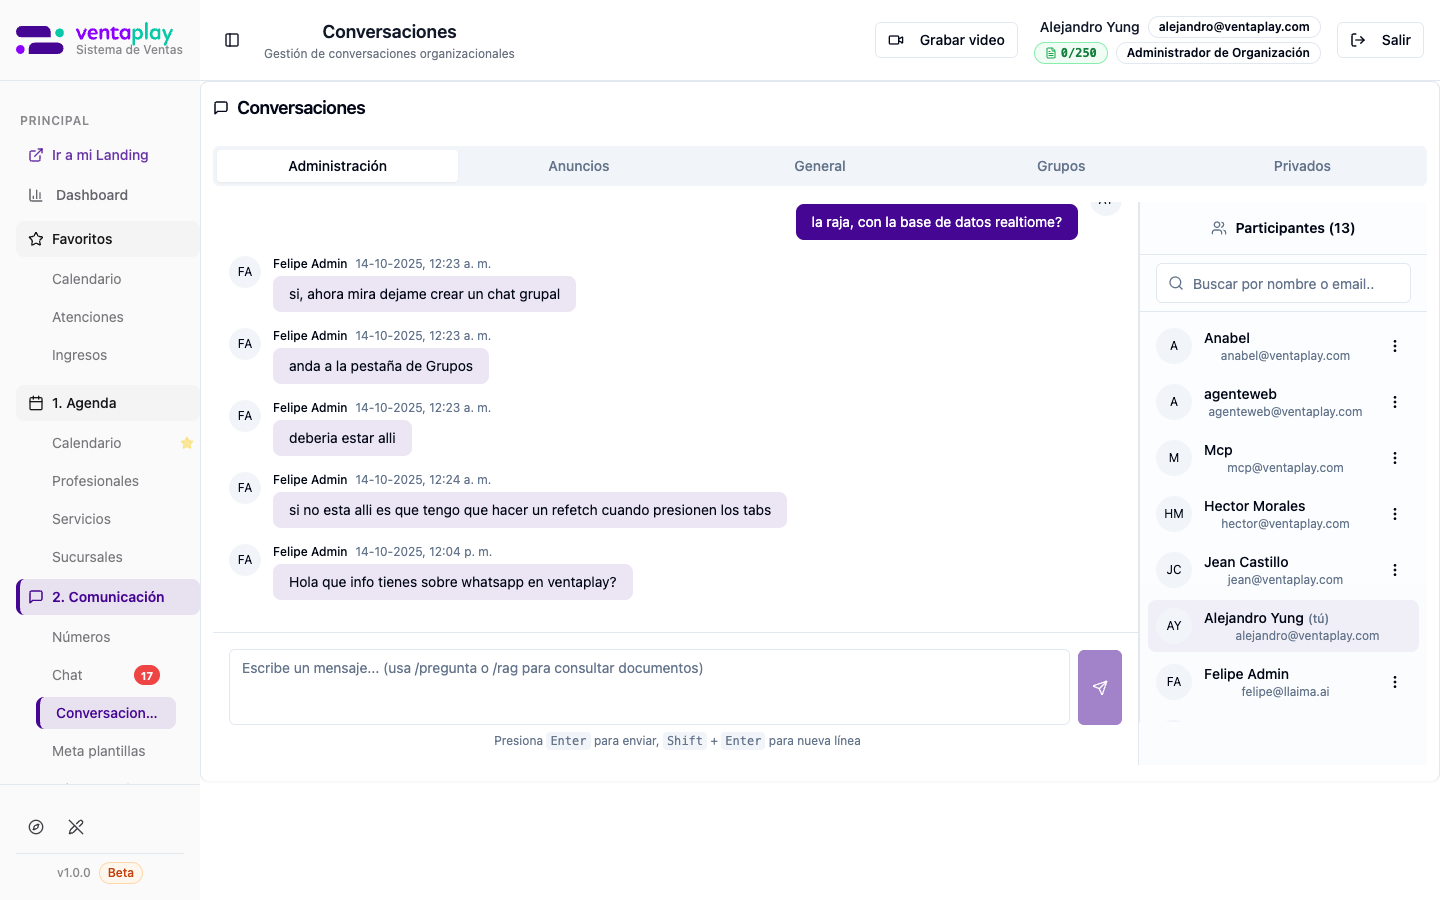Open the three-dot menu for Anabel
This screenshot has width=1440, height=900.
coord(1395,346)
